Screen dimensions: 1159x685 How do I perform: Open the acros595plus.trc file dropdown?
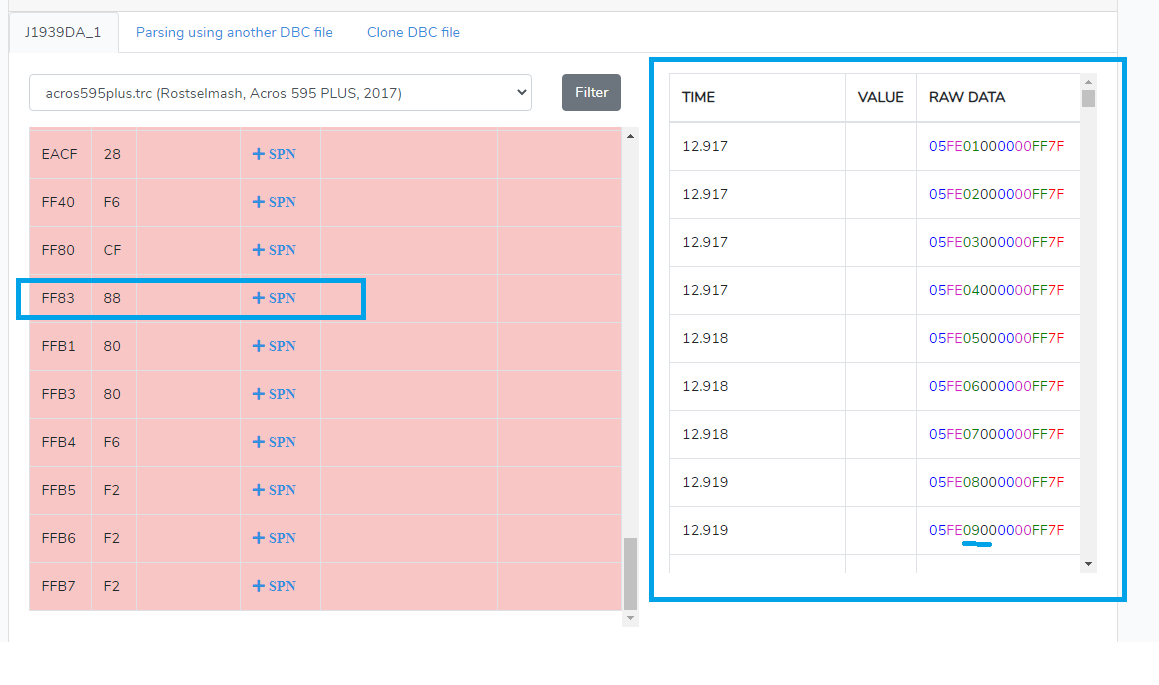click(280, 93)
